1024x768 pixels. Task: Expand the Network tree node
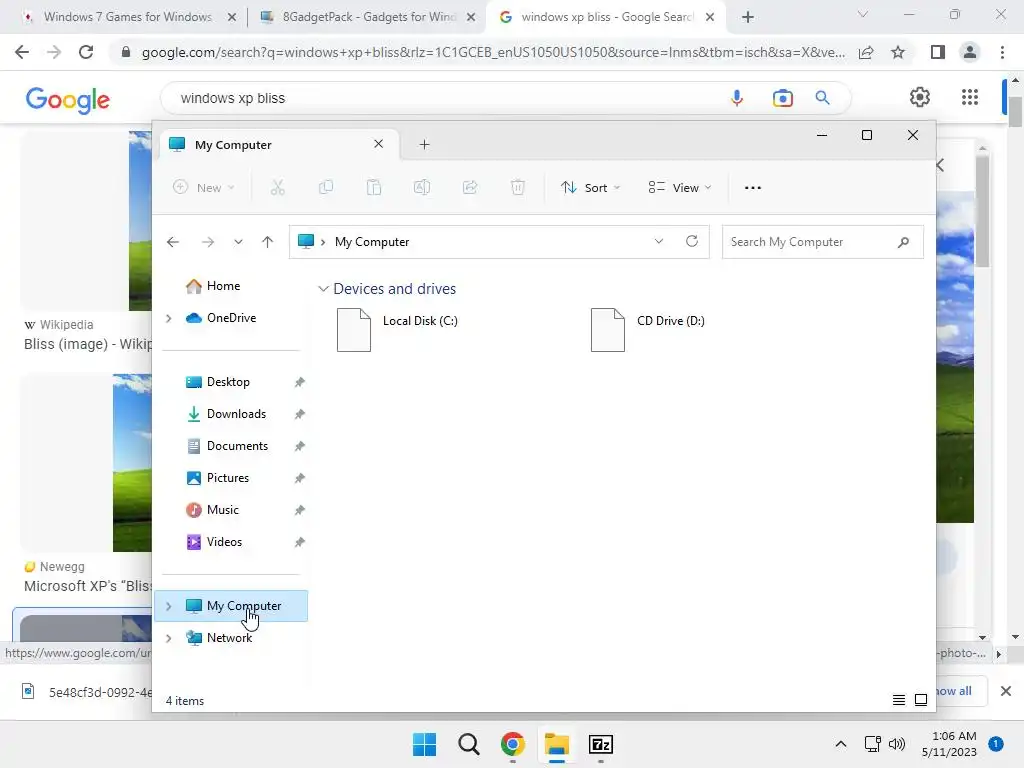point(168,638)
